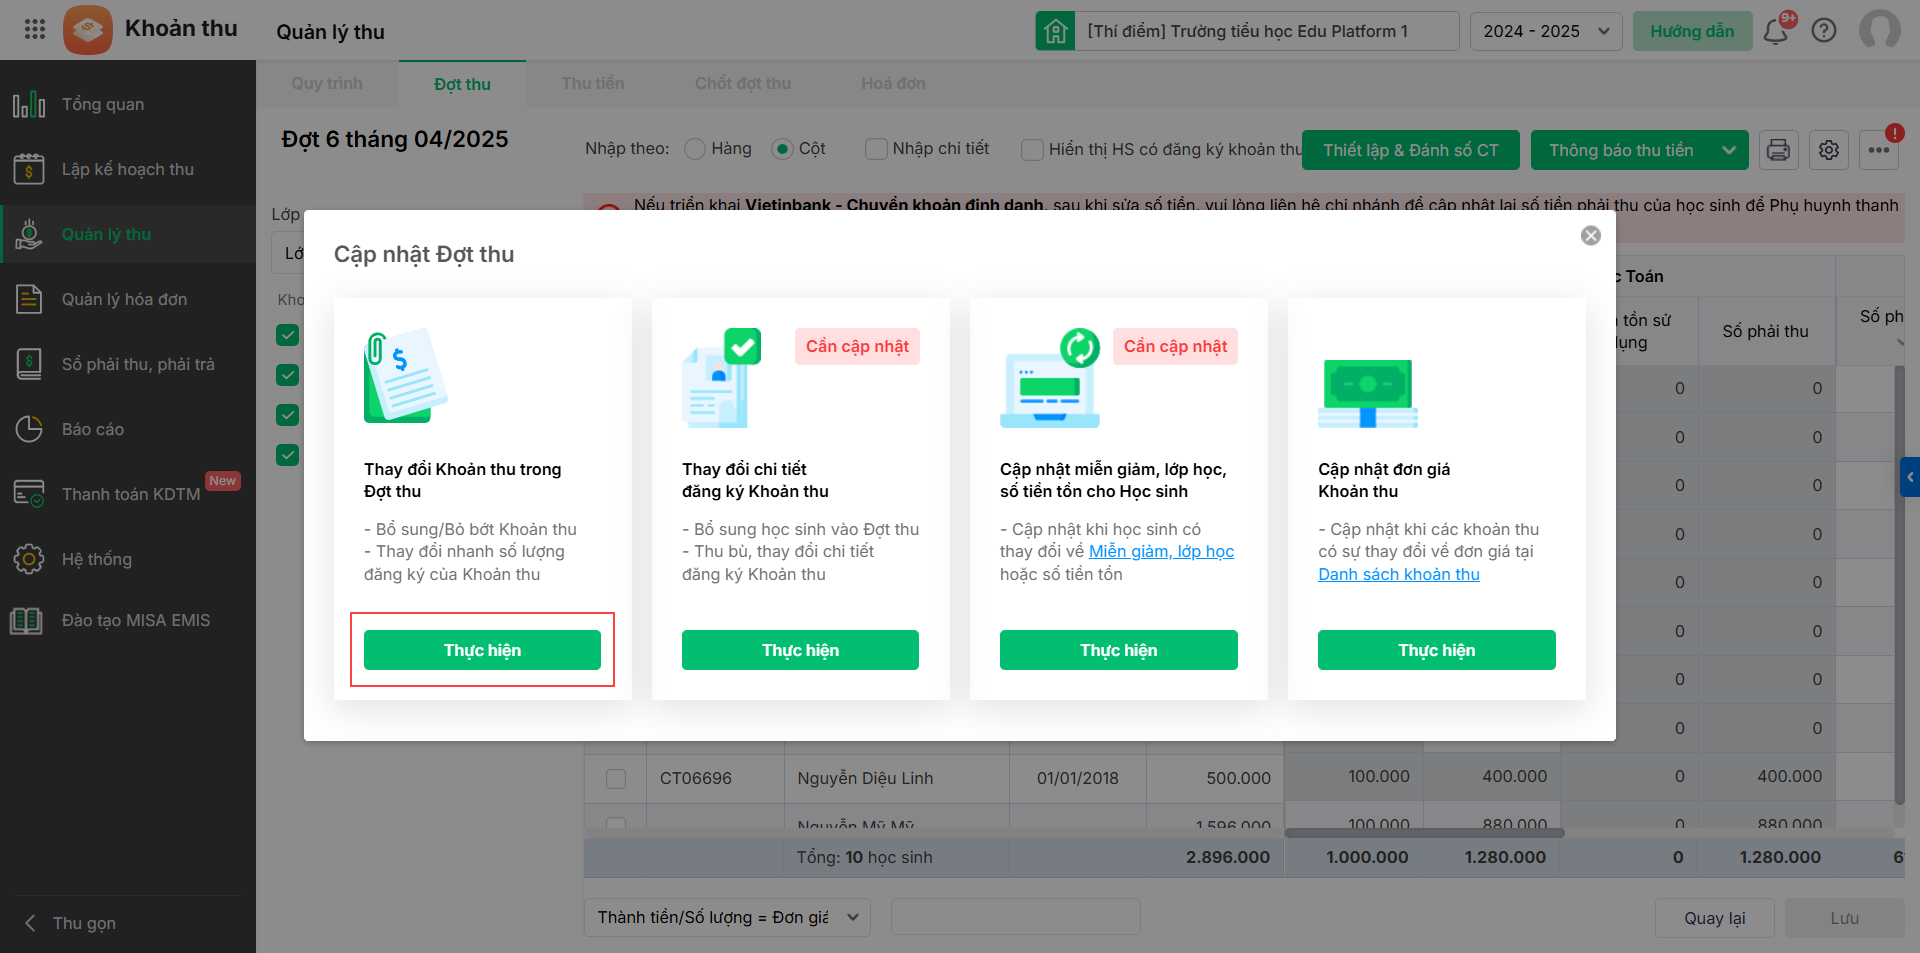Viewport: 1920px width, 953px height.
Task: Close the Cập nhật Đợt thu dialog
Action: point(1591,235)
